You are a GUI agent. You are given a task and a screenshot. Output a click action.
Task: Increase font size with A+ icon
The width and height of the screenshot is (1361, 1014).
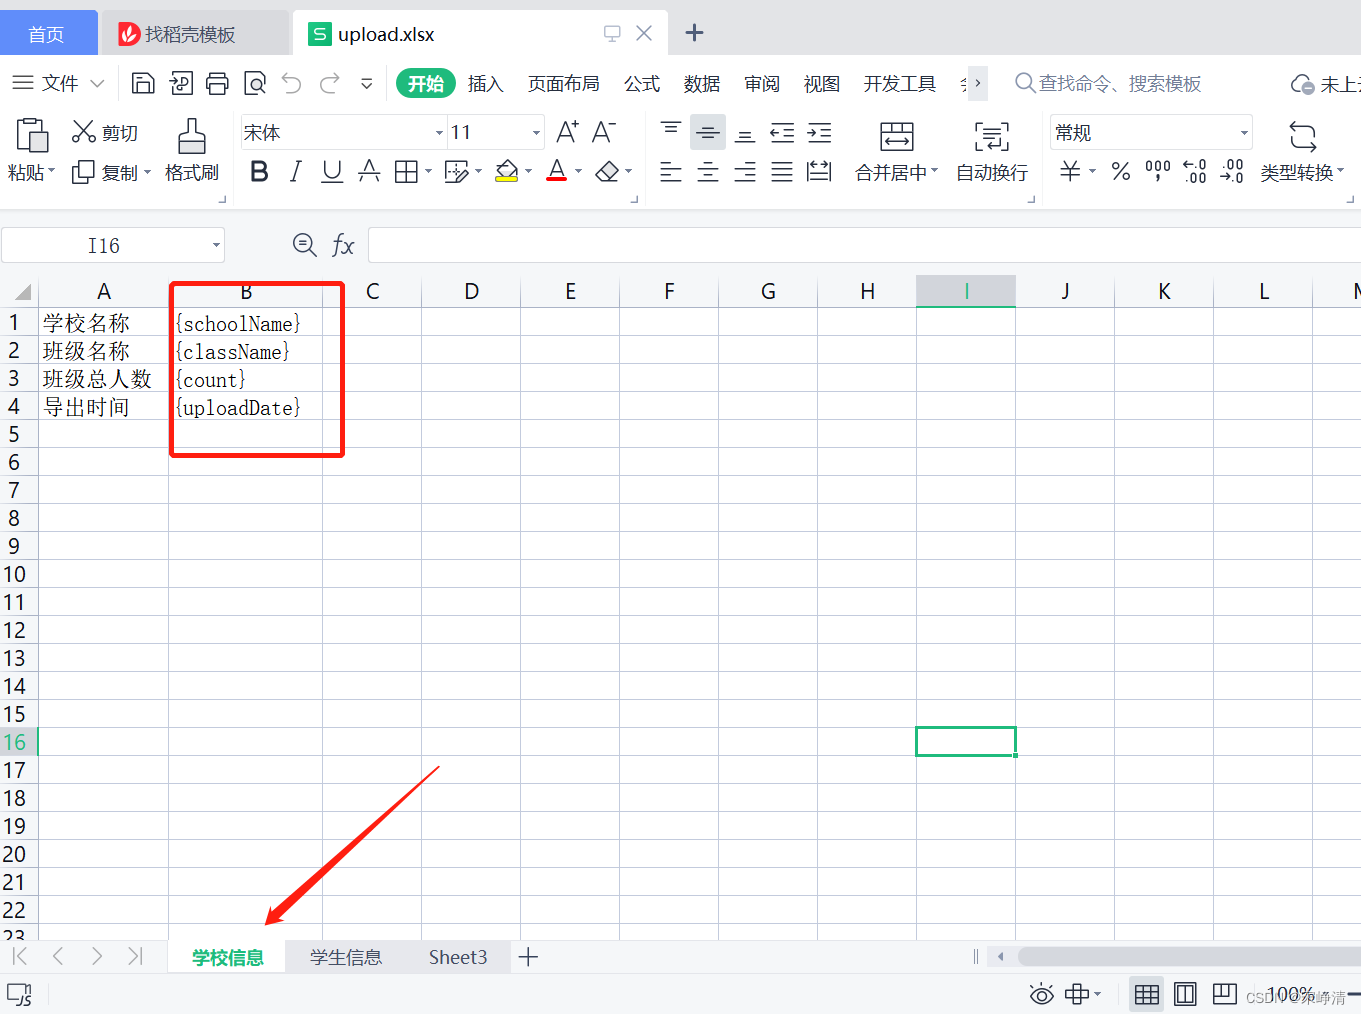(567, 132)
